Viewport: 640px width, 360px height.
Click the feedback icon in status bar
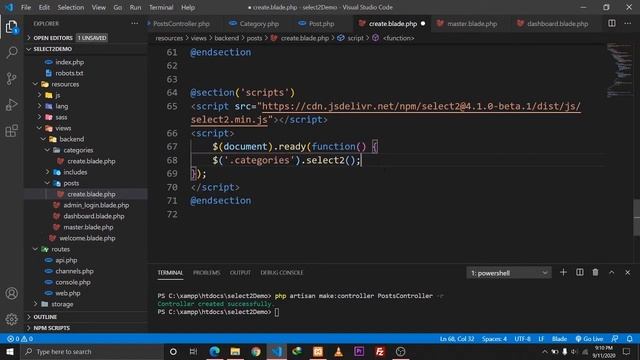pyautogui.click(x=615, y=339)
